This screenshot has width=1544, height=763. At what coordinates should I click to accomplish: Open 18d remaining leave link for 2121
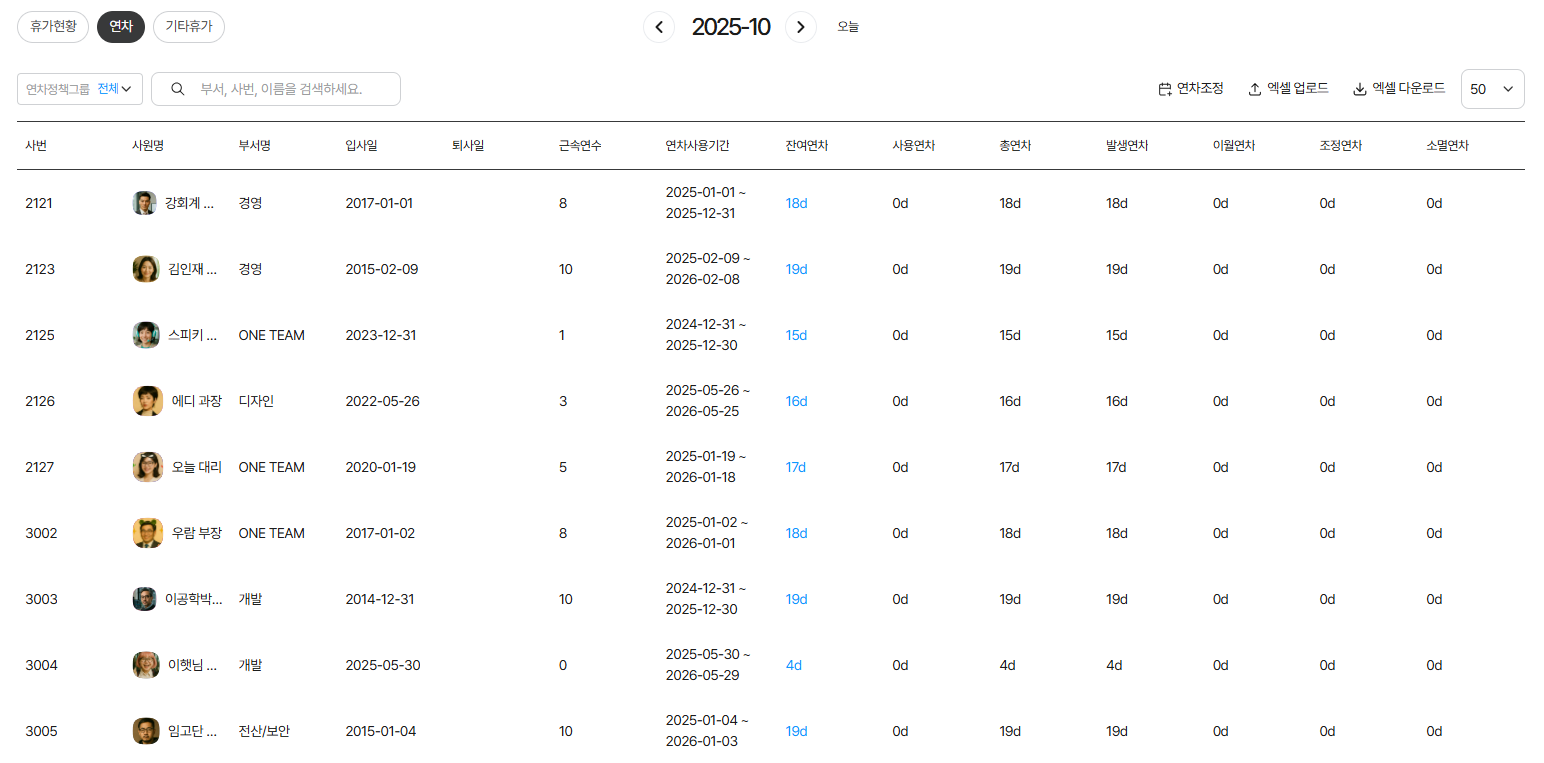point(796,203)
